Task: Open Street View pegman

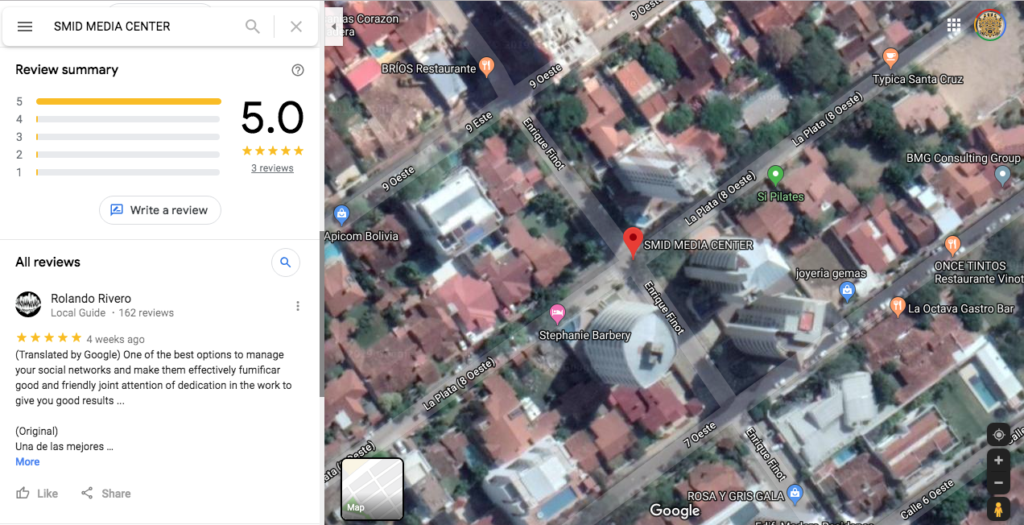Action: (x=998, y=509)
